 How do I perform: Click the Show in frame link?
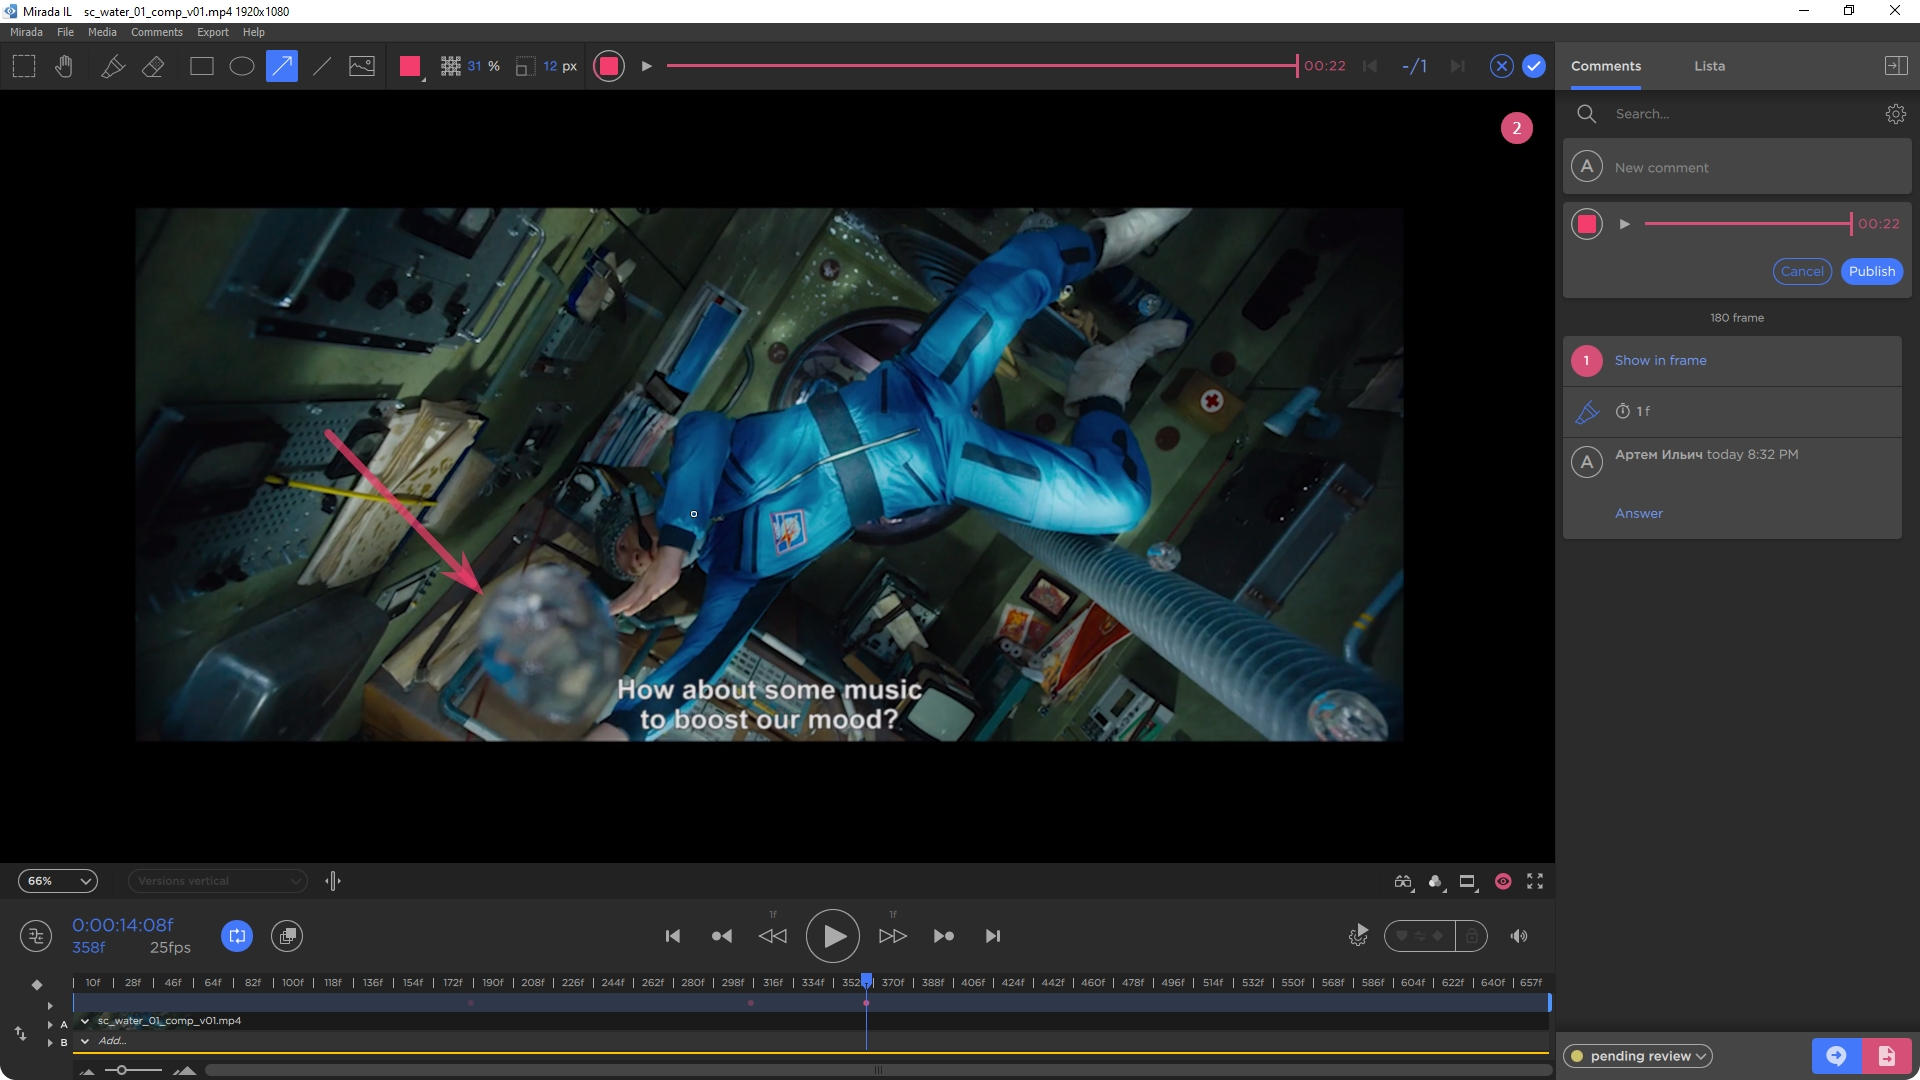(x=1660, y=360)
